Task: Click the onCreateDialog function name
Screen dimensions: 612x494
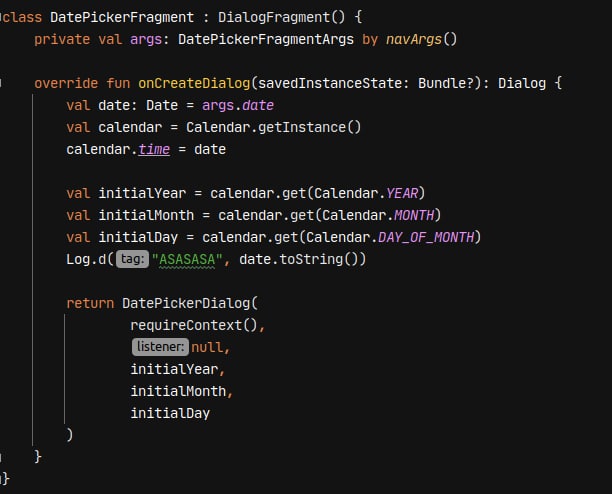Action: (194, 83)
